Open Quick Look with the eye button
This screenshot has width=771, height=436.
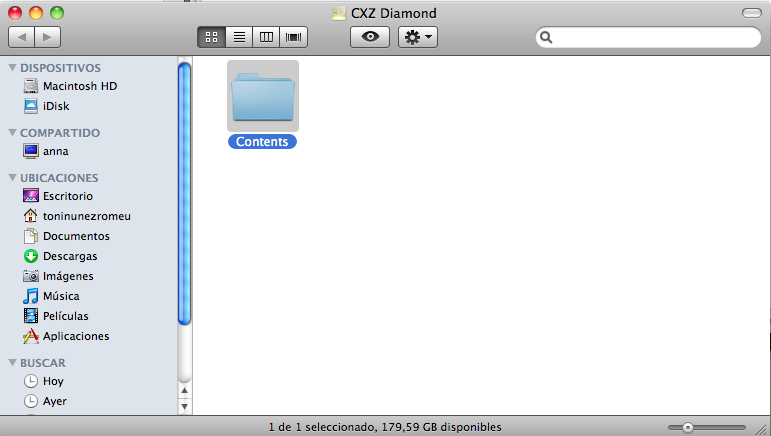pos(370,37)
